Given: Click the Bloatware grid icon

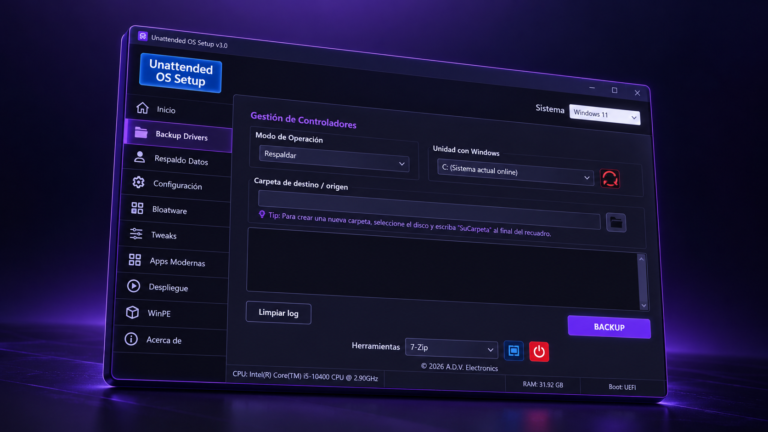Looking at the screenshot, I should point(137,208).
